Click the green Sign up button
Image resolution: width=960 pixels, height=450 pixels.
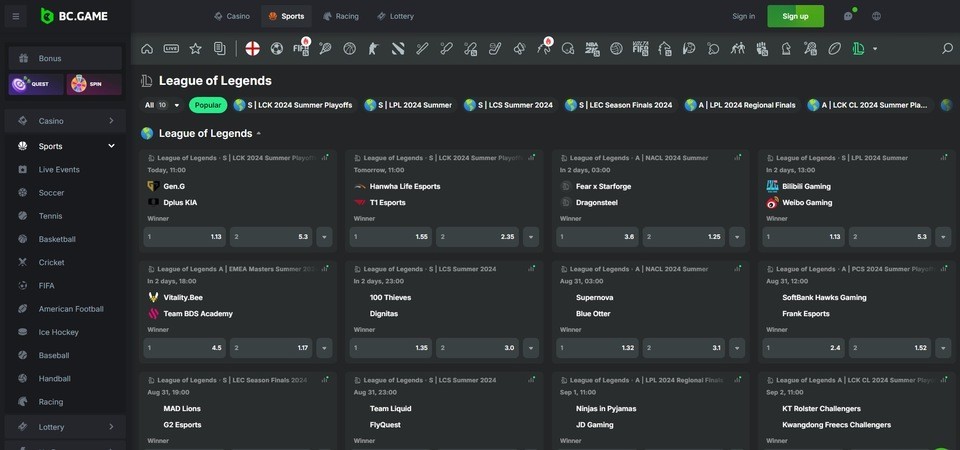(x=795, y=16)
